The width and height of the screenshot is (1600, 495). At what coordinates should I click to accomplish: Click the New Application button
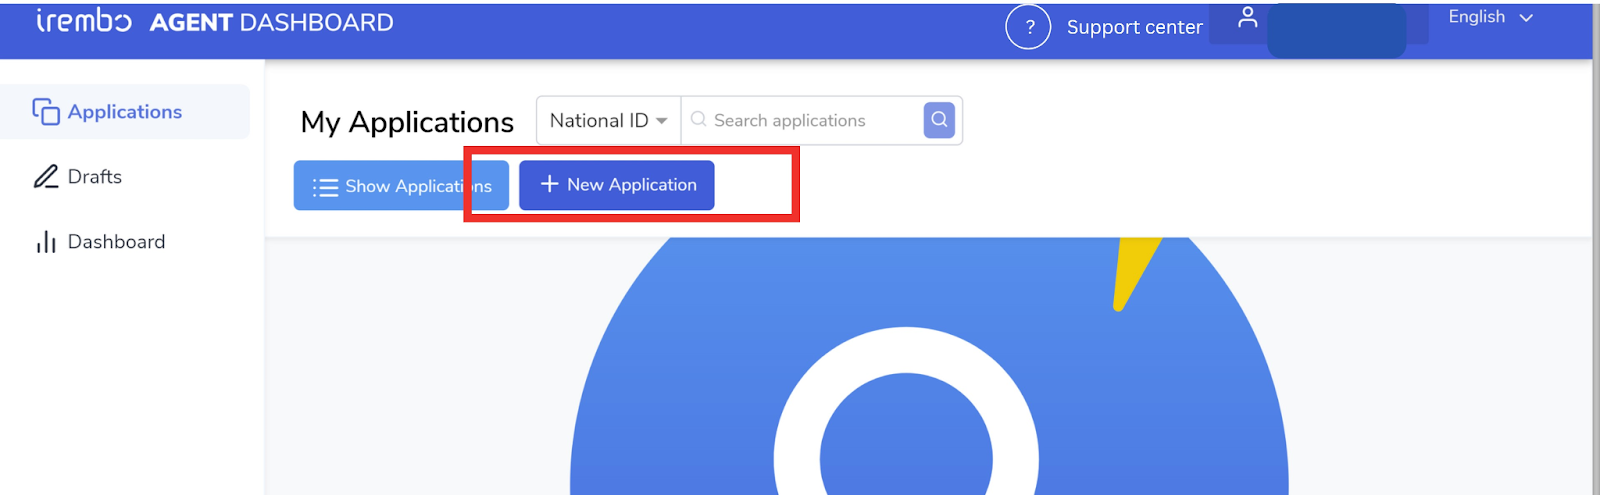pos(616,185)
